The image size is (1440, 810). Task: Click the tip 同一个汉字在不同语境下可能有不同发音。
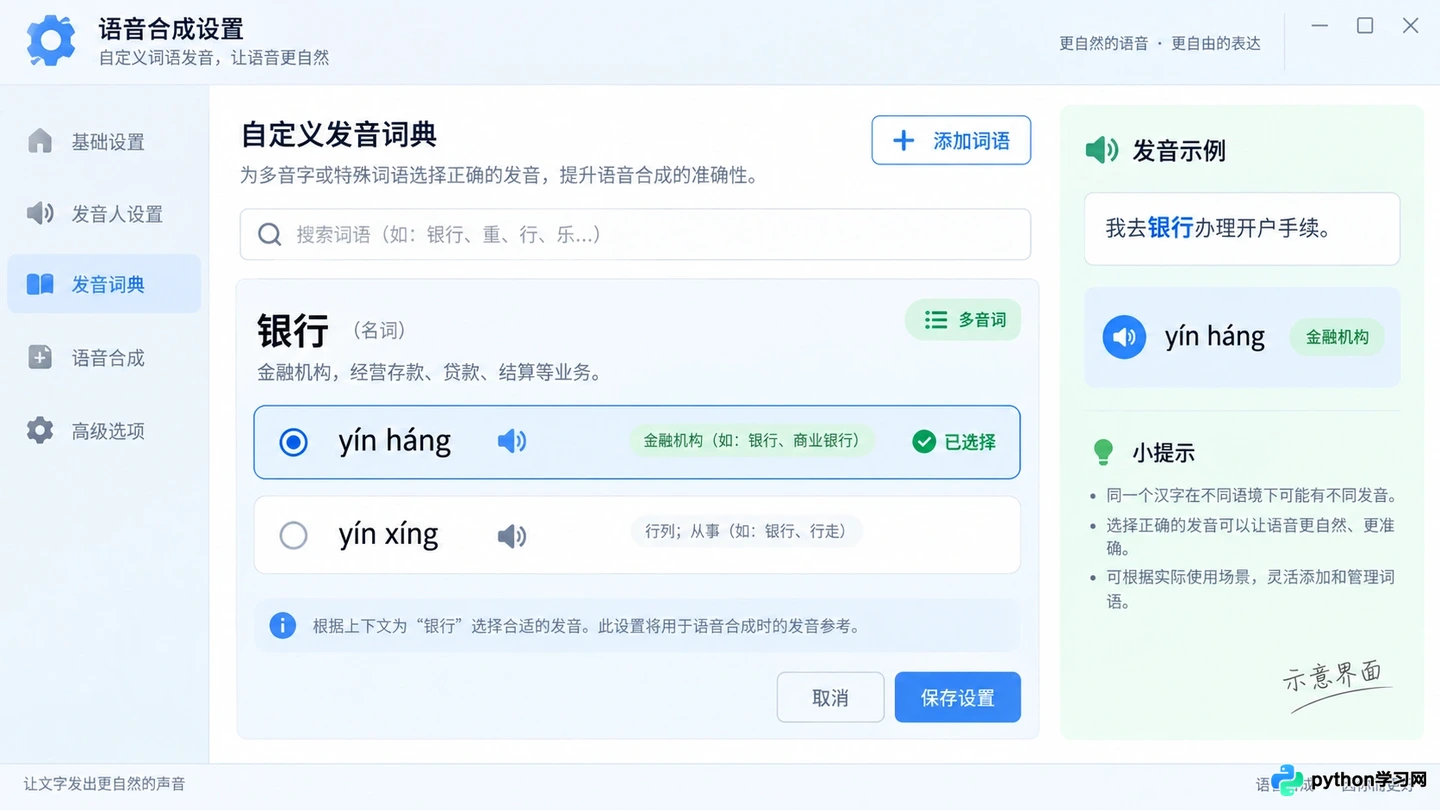pos(1251,495)
